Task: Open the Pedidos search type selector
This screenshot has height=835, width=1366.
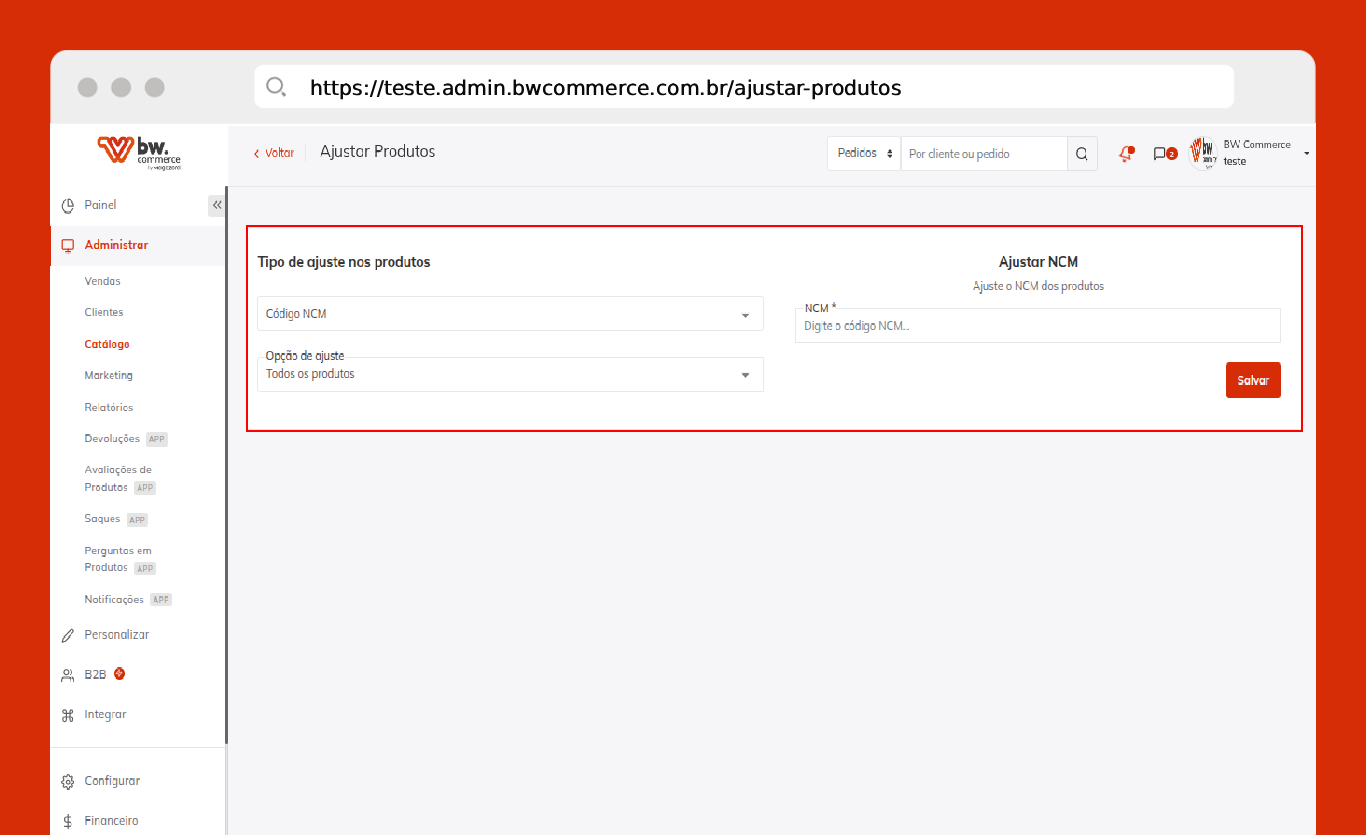Action: pyautogui.click(x=864, y=154)
